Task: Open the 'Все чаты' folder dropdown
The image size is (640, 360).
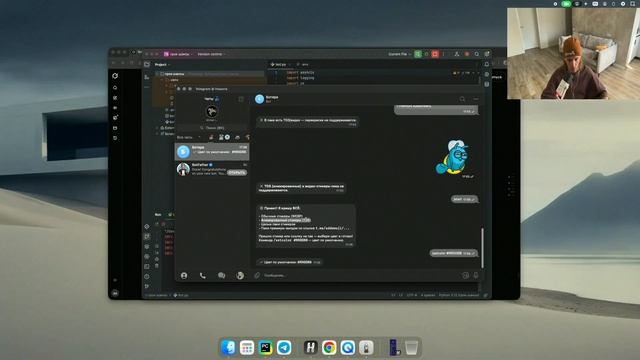Action: point(188,137)
